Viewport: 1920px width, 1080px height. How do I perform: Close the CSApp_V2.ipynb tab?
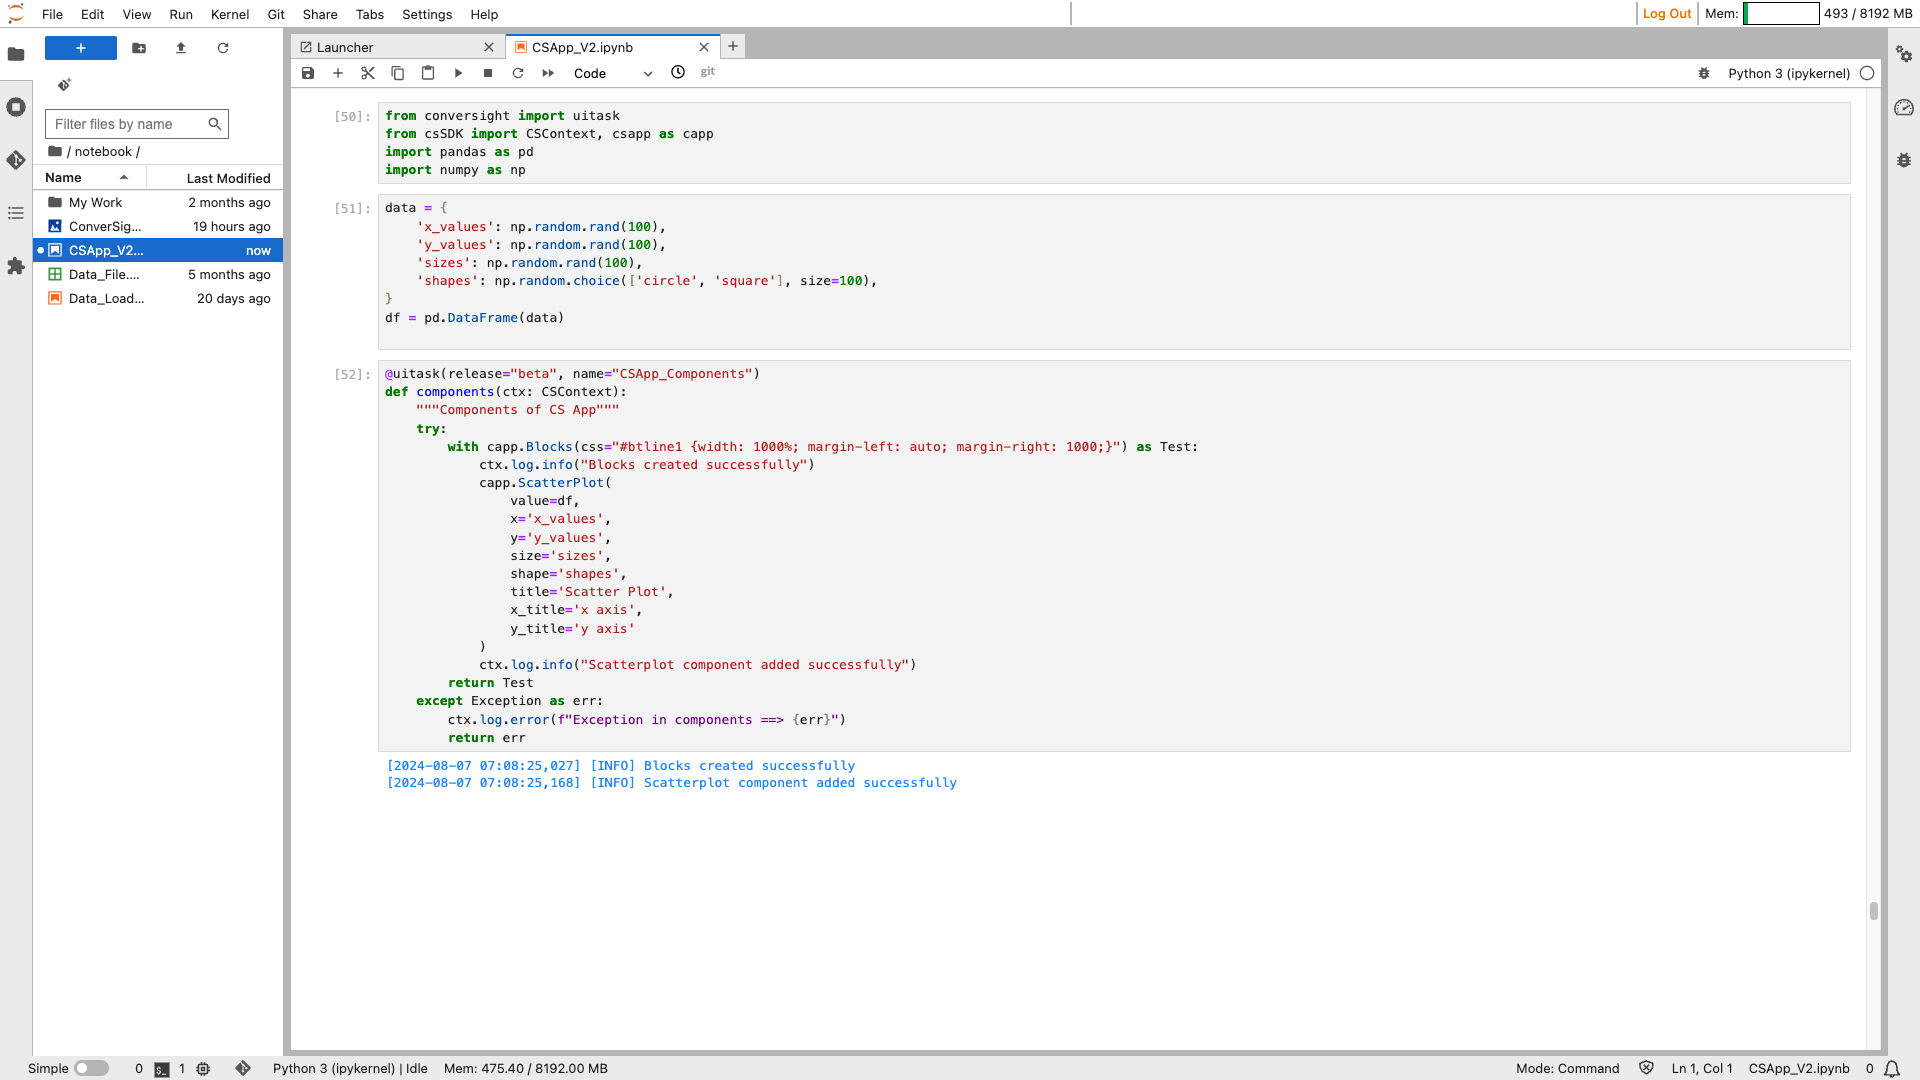click(704, 47)
